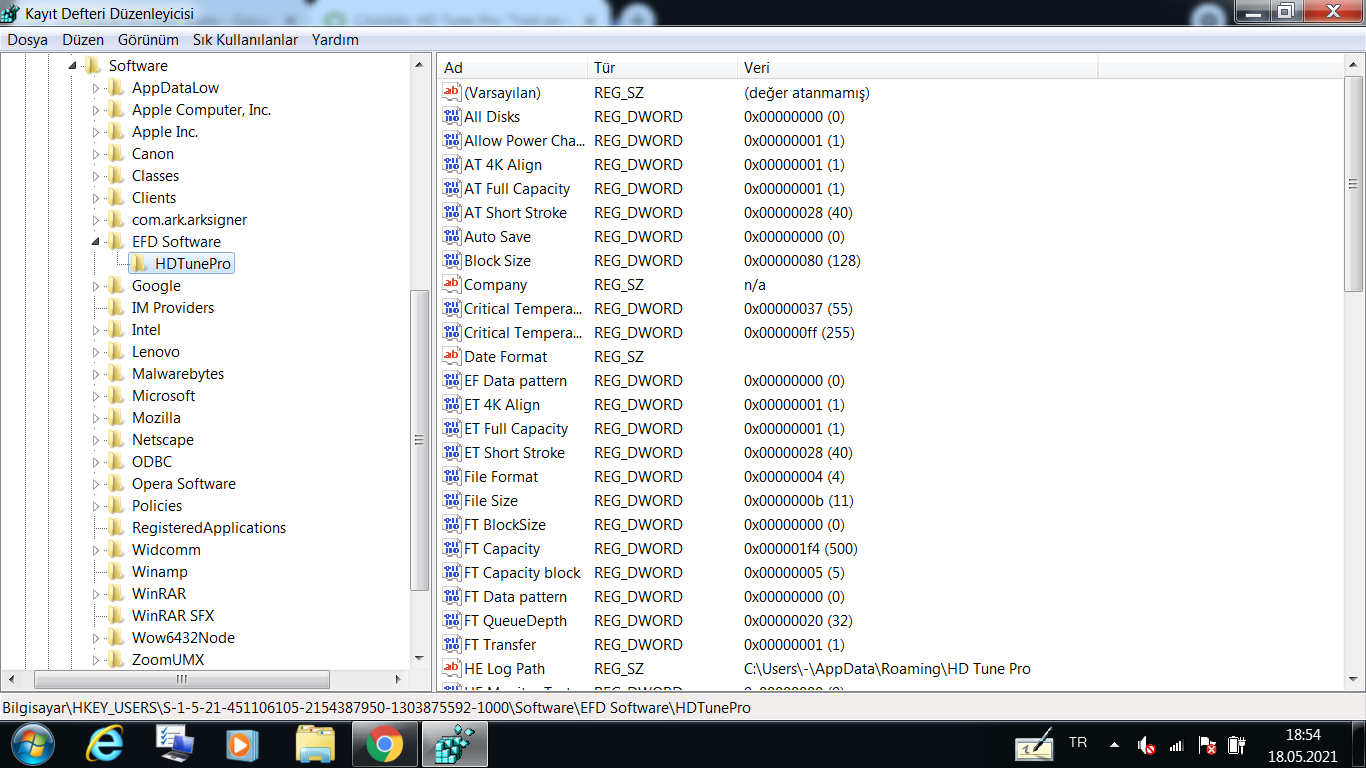Select the Clients registry key

(154, 198)
